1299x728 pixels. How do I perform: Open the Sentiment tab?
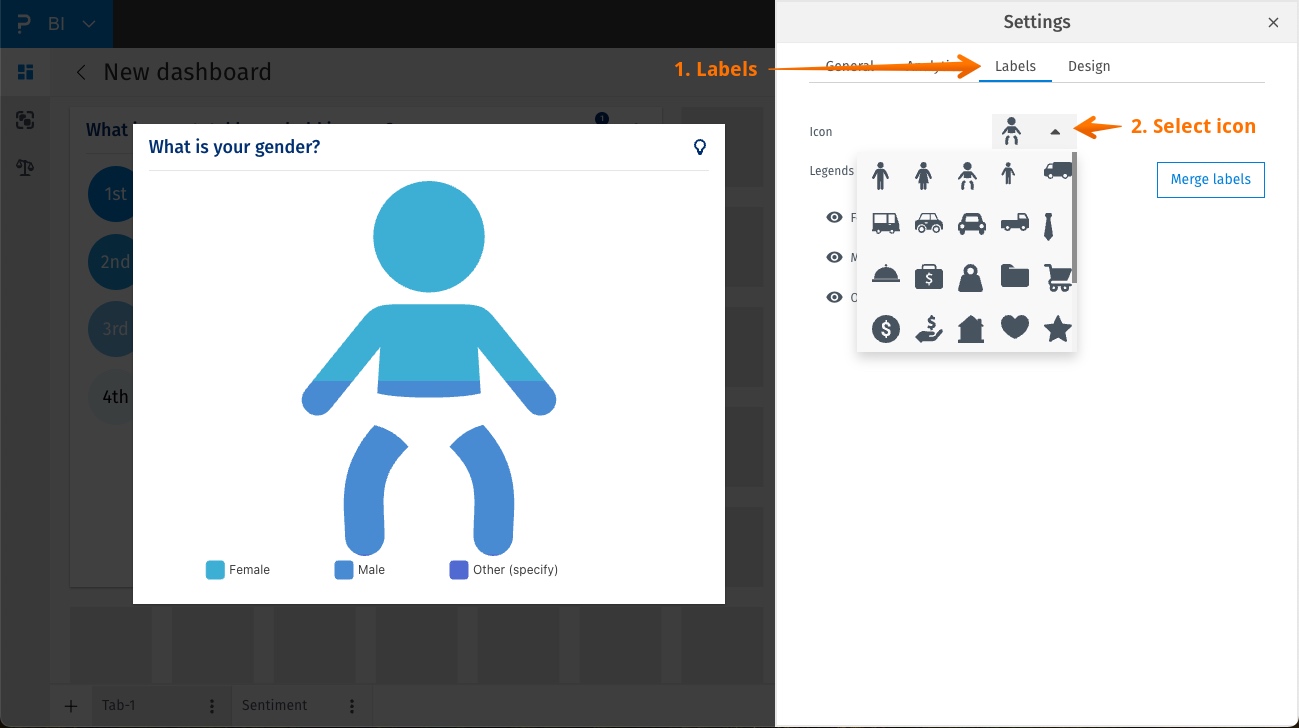pyautogui.click(x=274, y=705)
